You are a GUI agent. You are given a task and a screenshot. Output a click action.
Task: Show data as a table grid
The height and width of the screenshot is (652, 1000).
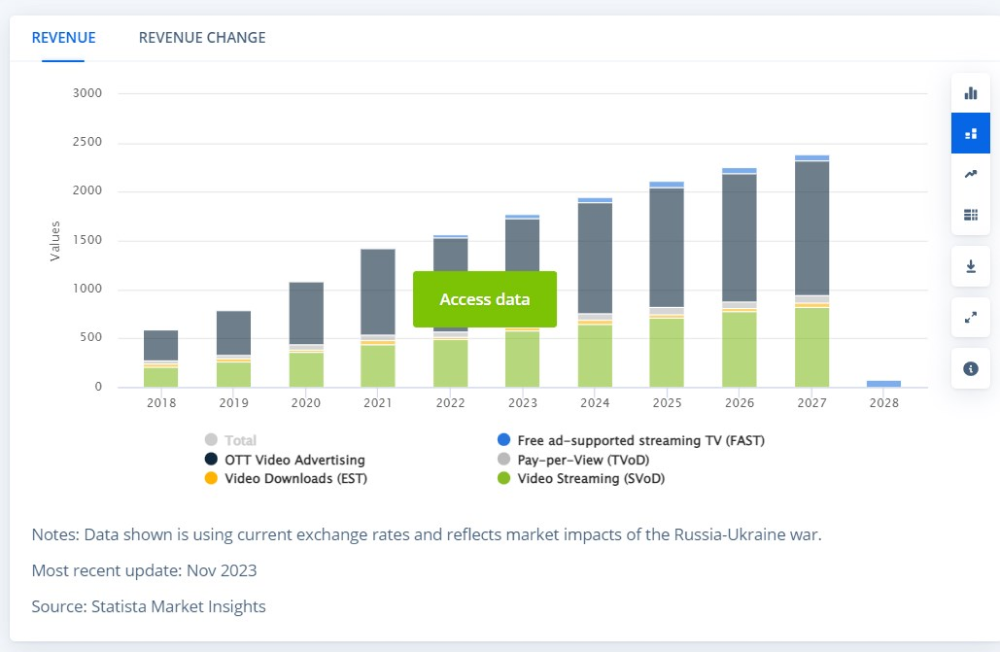pos(970,214)
